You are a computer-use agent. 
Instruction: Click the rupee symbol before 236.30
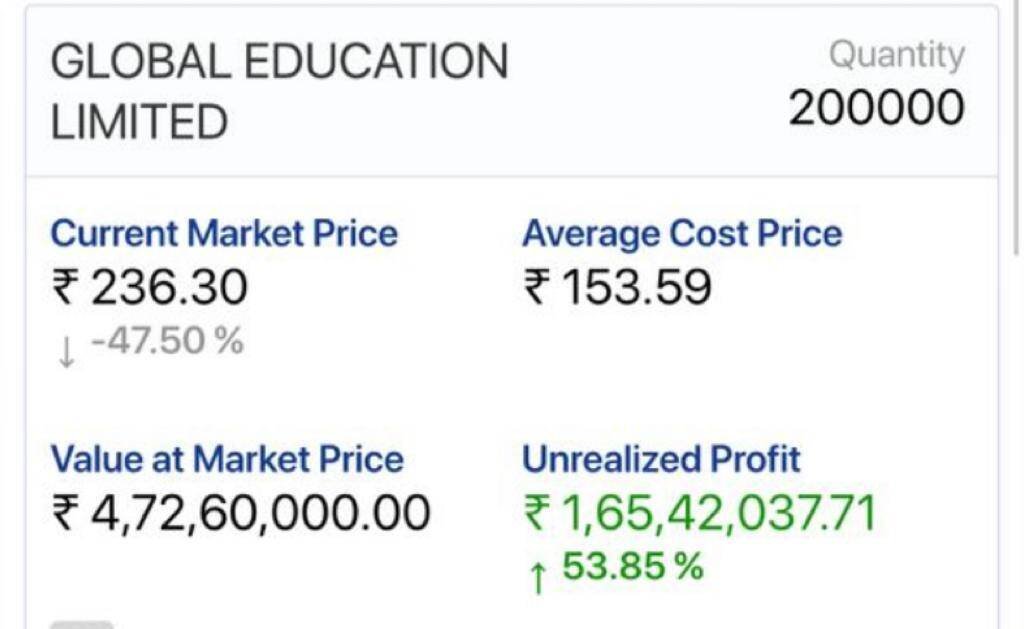(x=68, y=289)
